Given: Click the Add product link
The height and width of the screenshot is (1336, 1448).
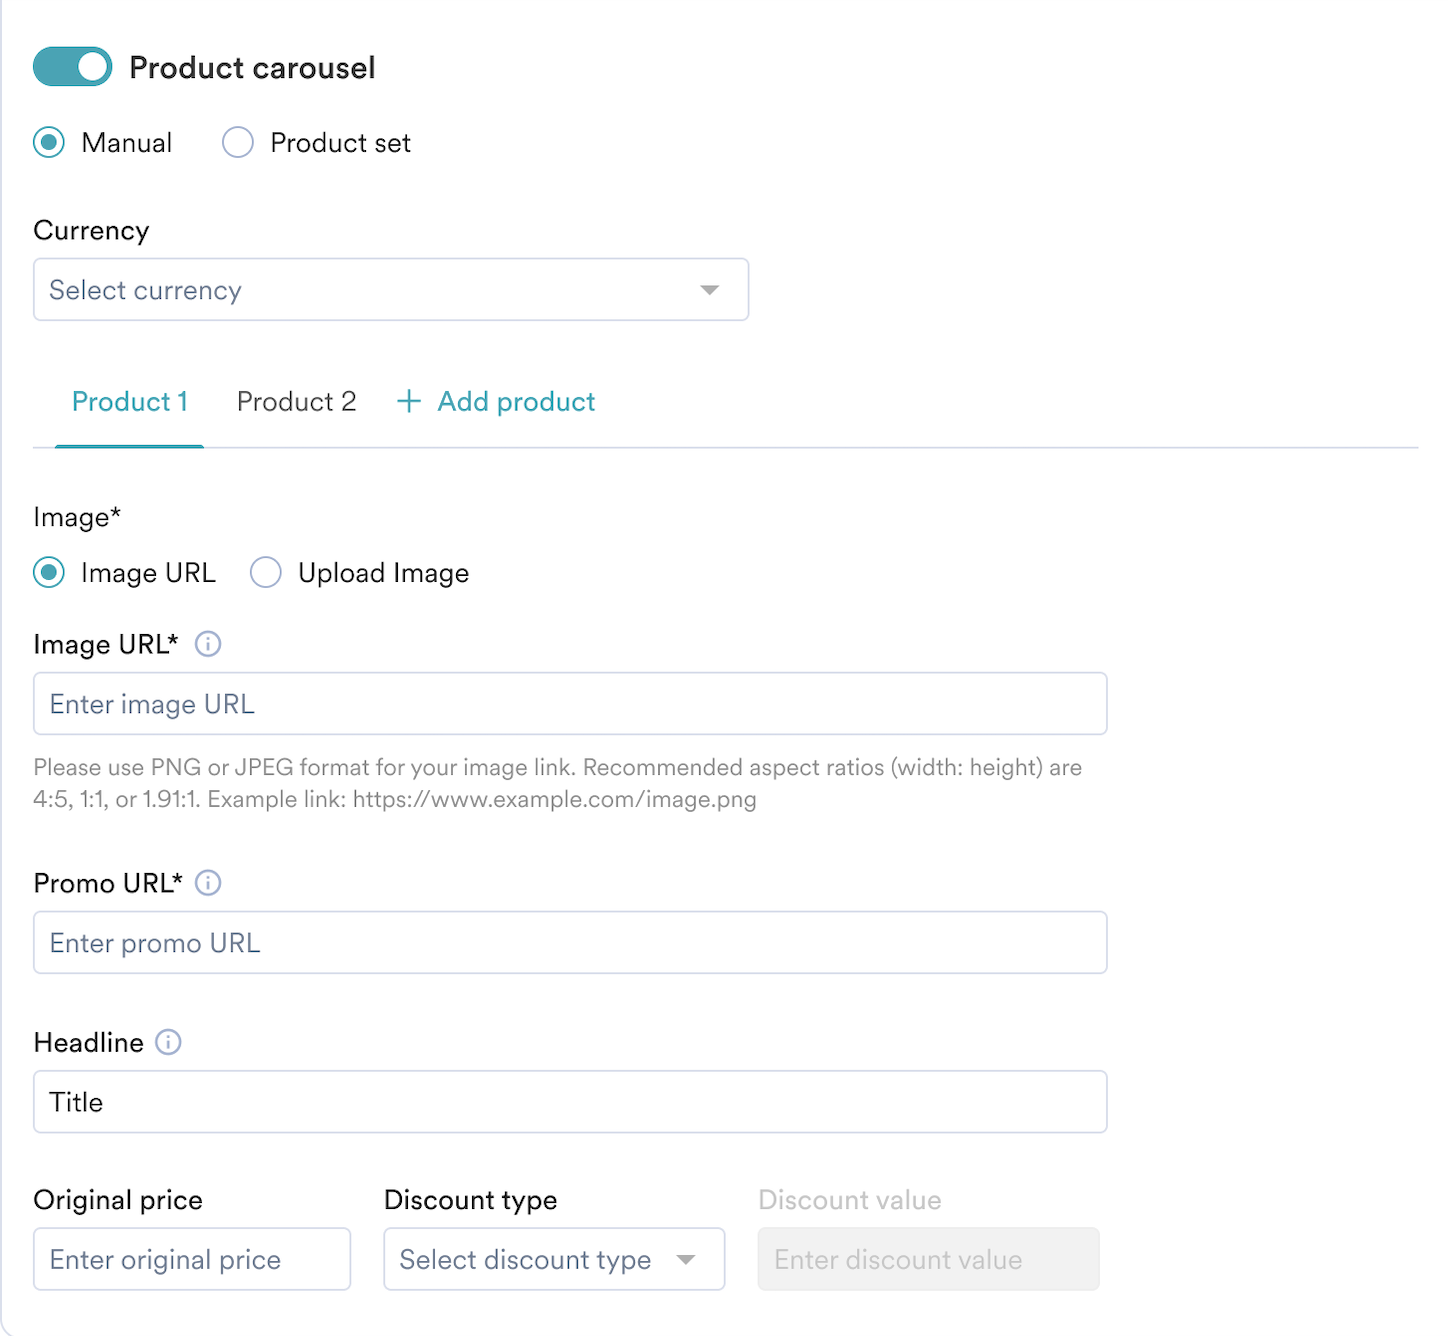Looking at the screenshot, I should [x=516, y=402].
